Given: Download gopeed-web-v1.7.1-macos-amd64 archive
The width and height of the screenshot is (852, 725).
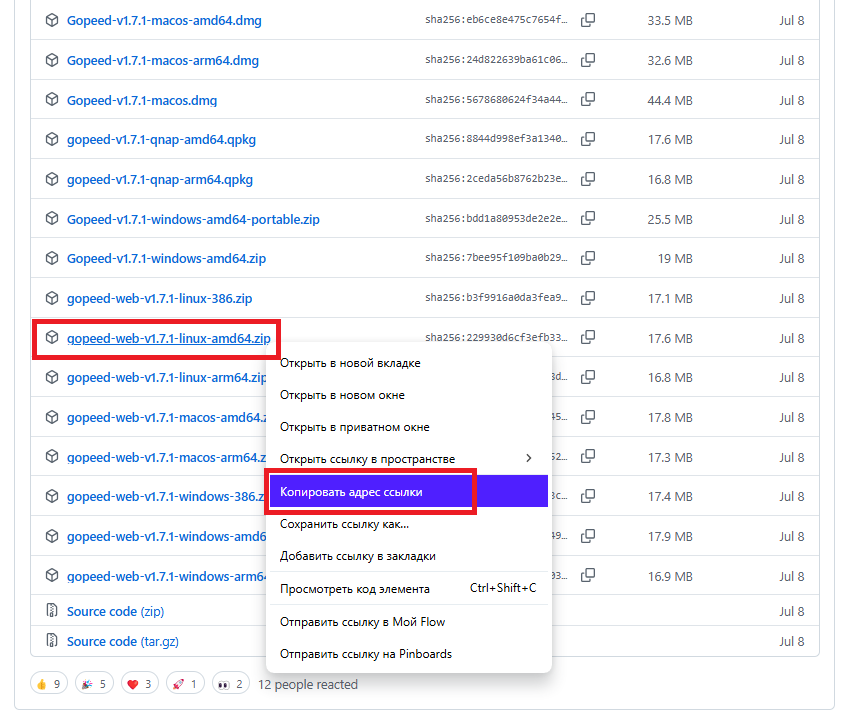Looking at the screenshot, I should click(167, 417).
